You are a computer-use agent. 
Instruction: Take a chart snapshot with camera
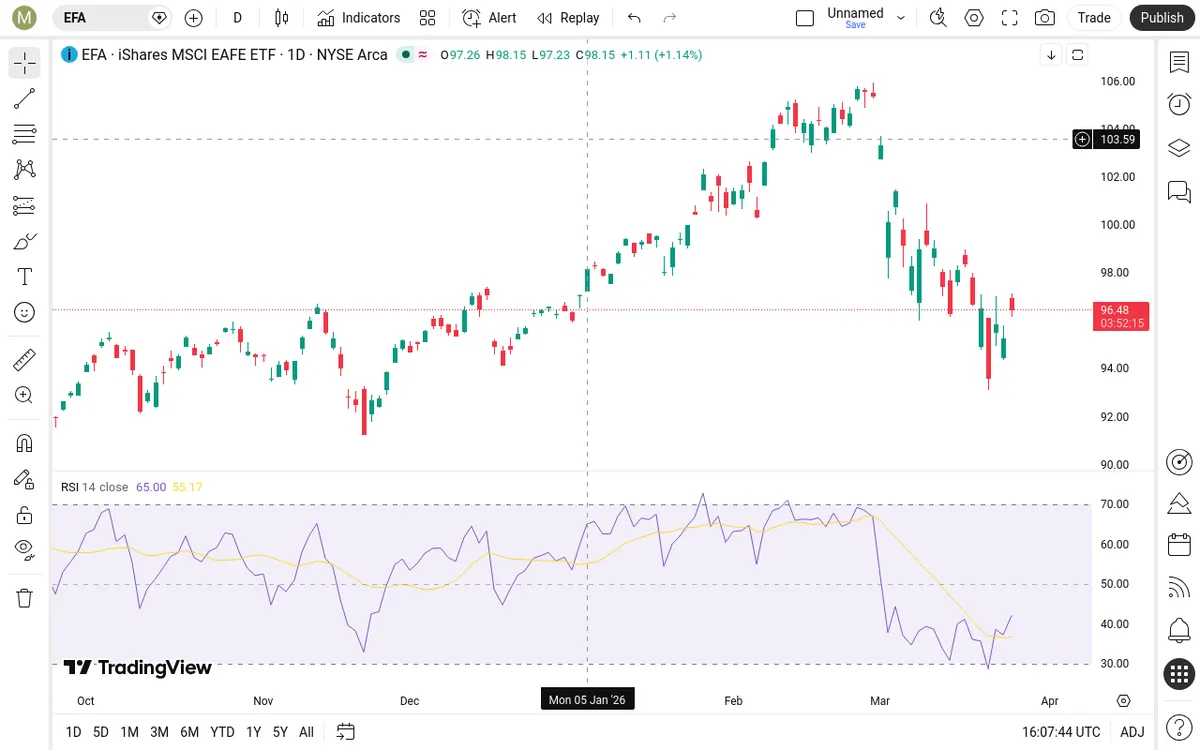pos(1045,18)
